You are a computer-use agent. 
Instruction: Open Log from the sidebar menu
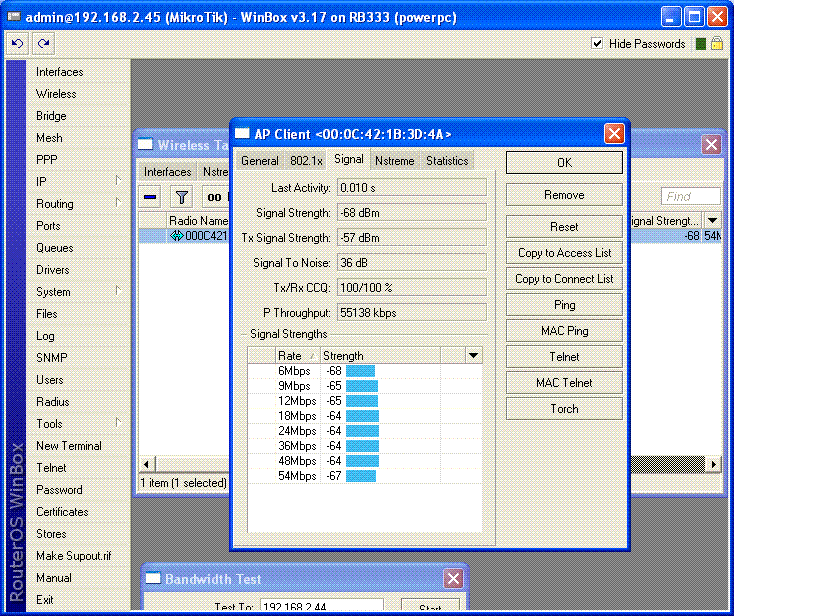click(45, 336)
